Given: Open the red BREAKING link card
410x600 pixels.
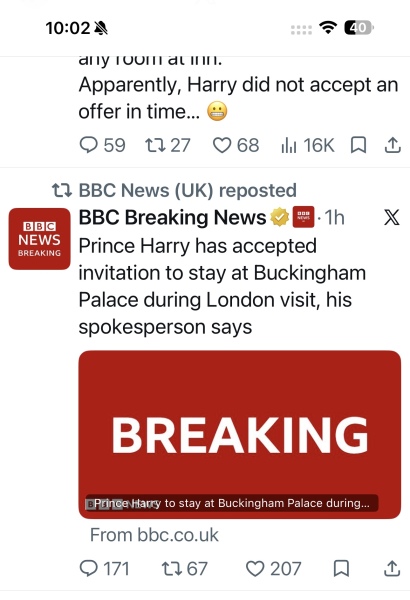Looking at the screenshot, I should [x=240, y=434].
